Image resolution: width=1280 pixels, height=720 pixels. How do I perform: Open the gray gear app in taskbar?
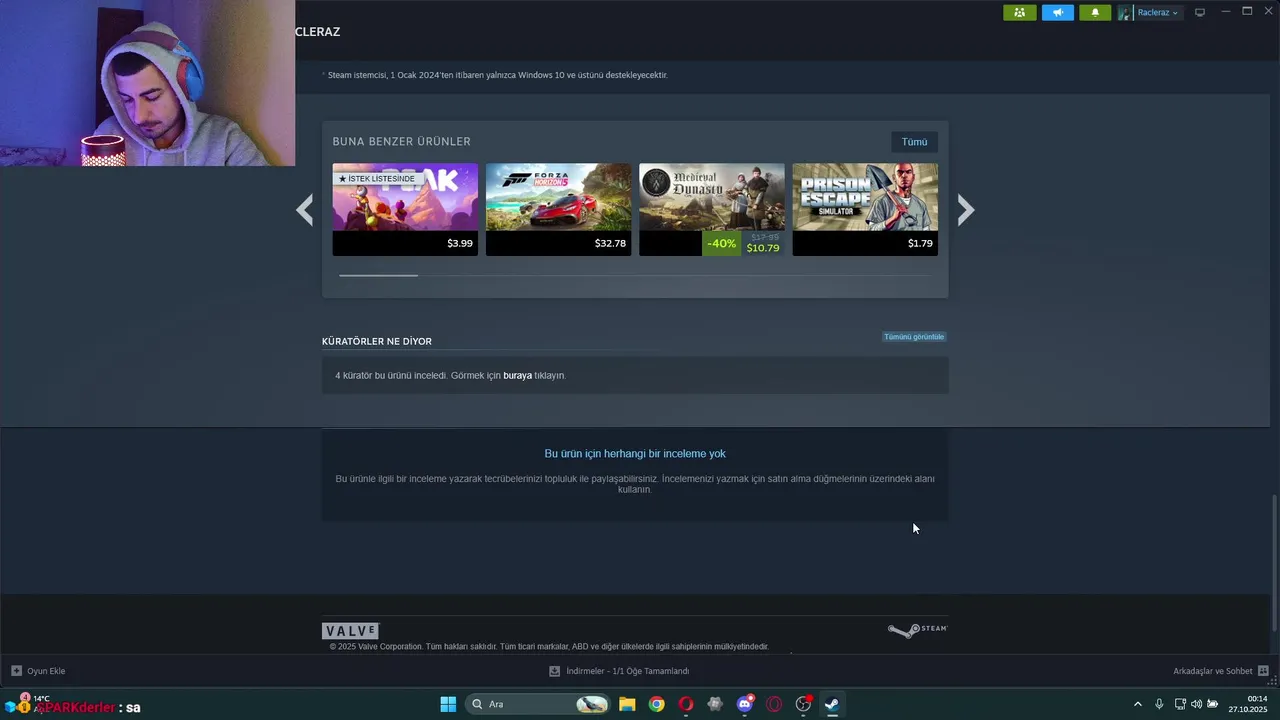point(715,704)
